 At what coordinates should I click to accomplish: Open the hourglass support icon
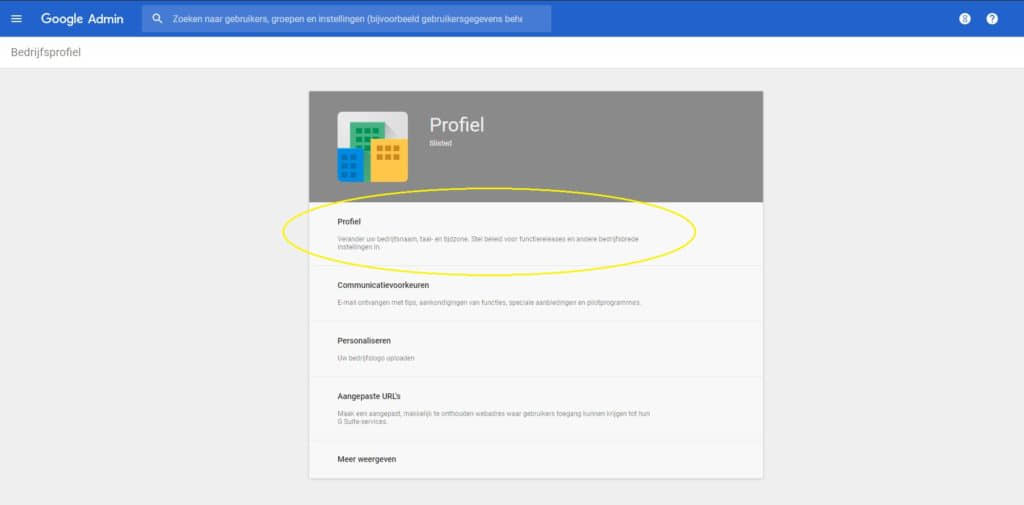(x=965, y=19)
